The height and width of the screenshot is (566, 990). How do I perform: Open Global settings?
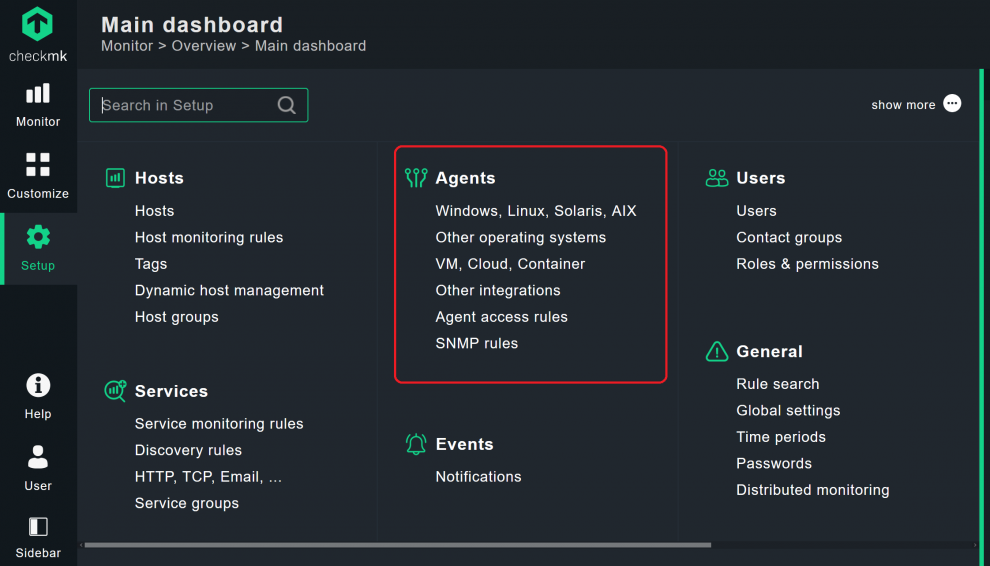tap(788, 410)
